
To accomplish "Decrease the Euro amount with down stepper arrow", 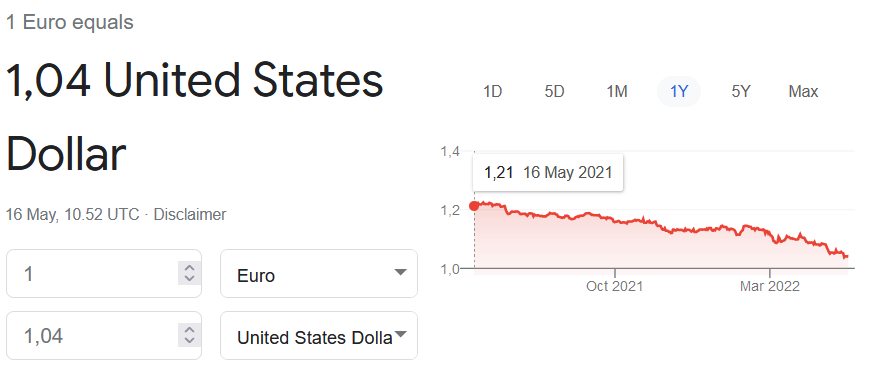I will (190, 278).
